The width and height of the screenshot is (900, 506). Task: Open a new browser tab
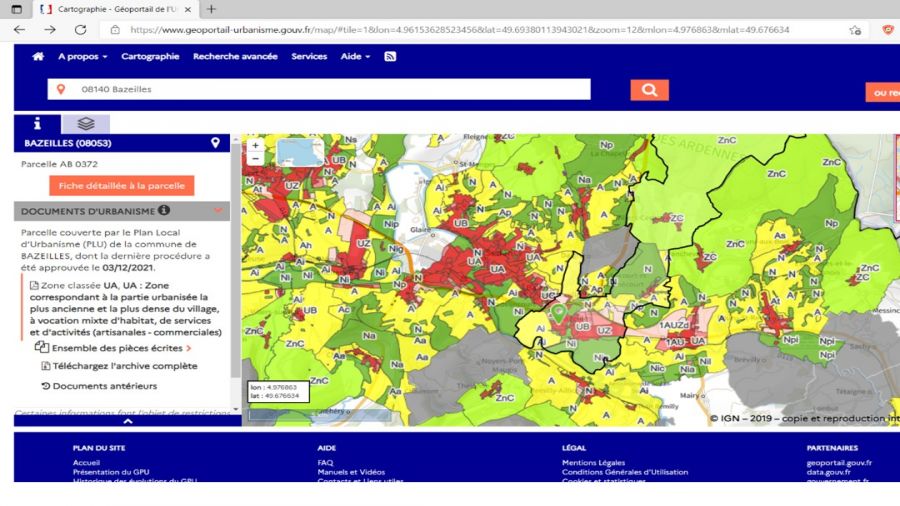tap(211, 9)
